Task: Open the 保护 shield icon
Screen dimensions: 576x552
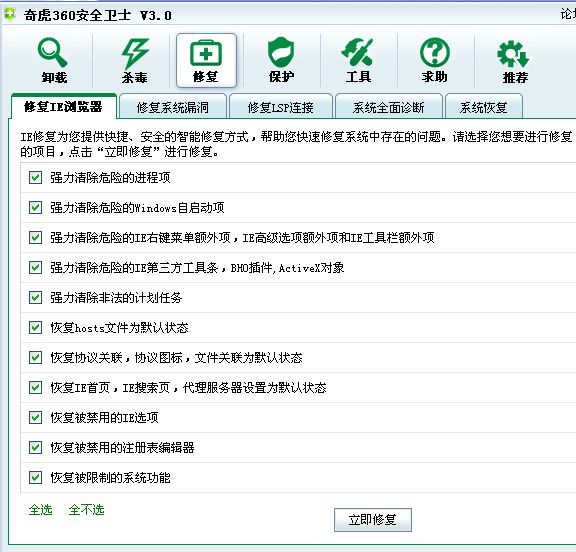Action: (x=281, y=52)
